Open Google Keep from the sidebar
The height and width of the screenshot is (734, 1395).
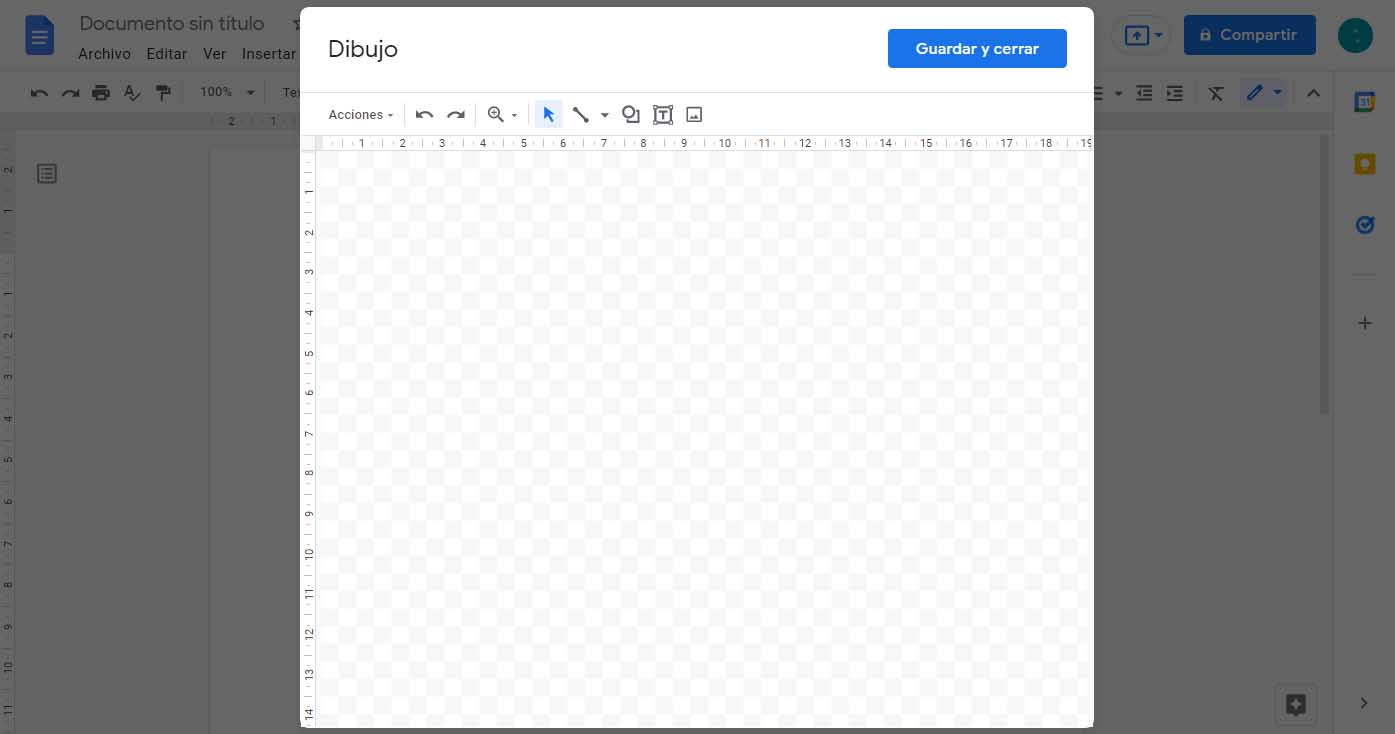[x=1365, y=163]
